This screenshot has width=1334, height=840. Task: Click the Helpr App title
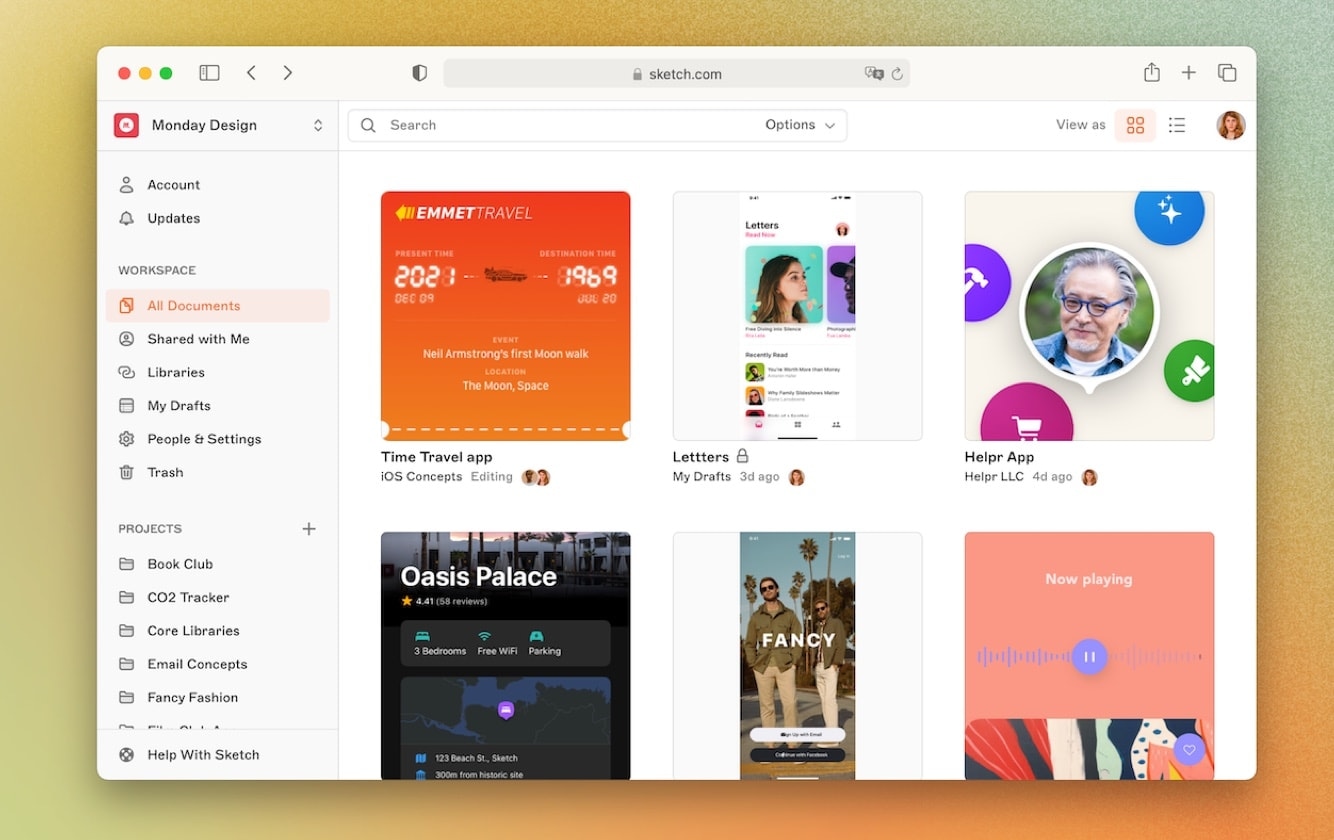[x=999, y=457]
